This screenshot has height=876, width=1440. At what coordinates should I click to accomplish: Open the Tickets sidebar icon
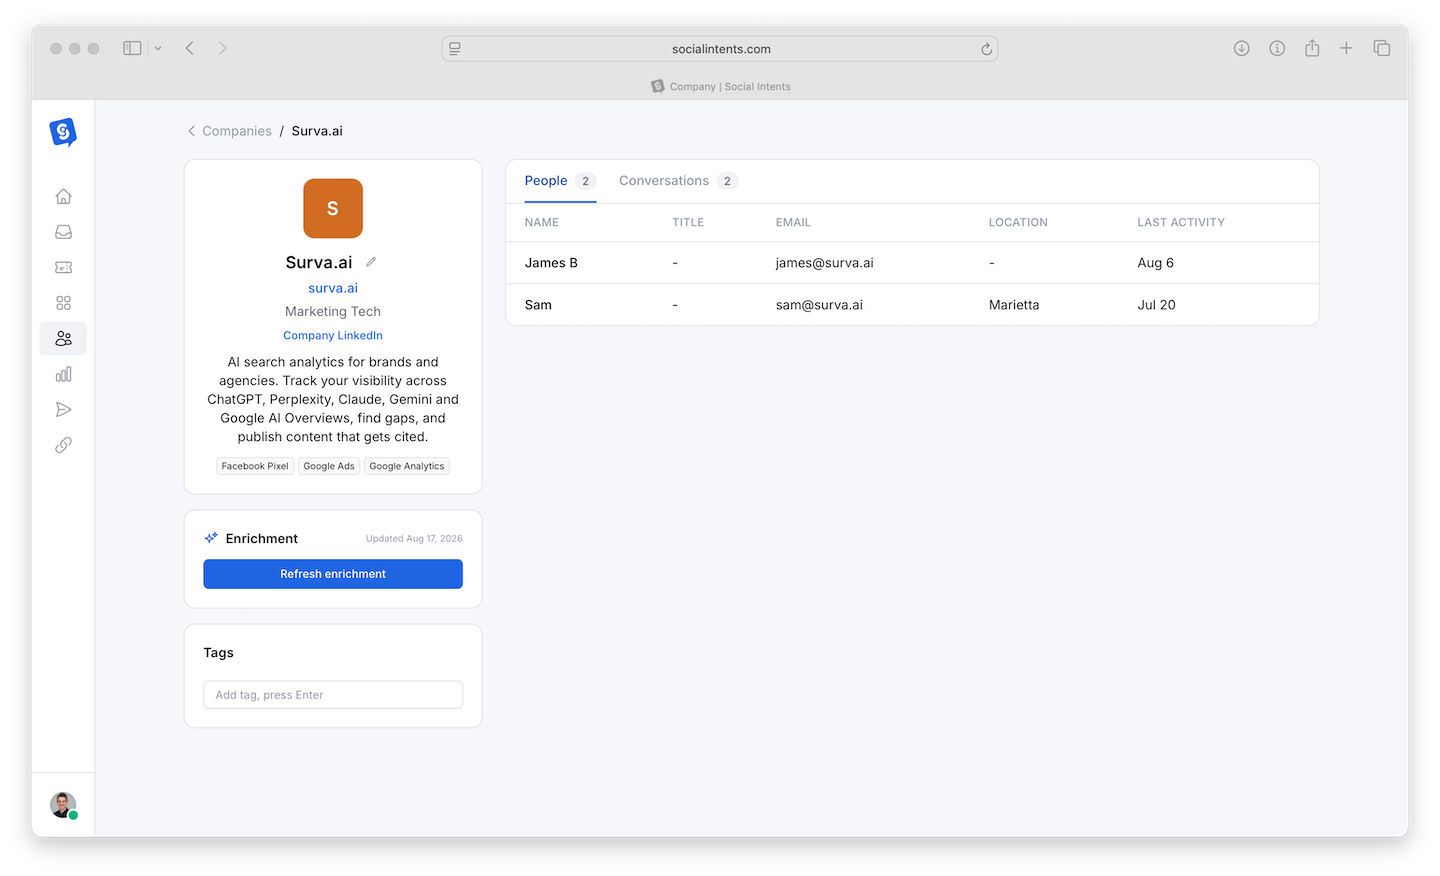coord(63,267)
